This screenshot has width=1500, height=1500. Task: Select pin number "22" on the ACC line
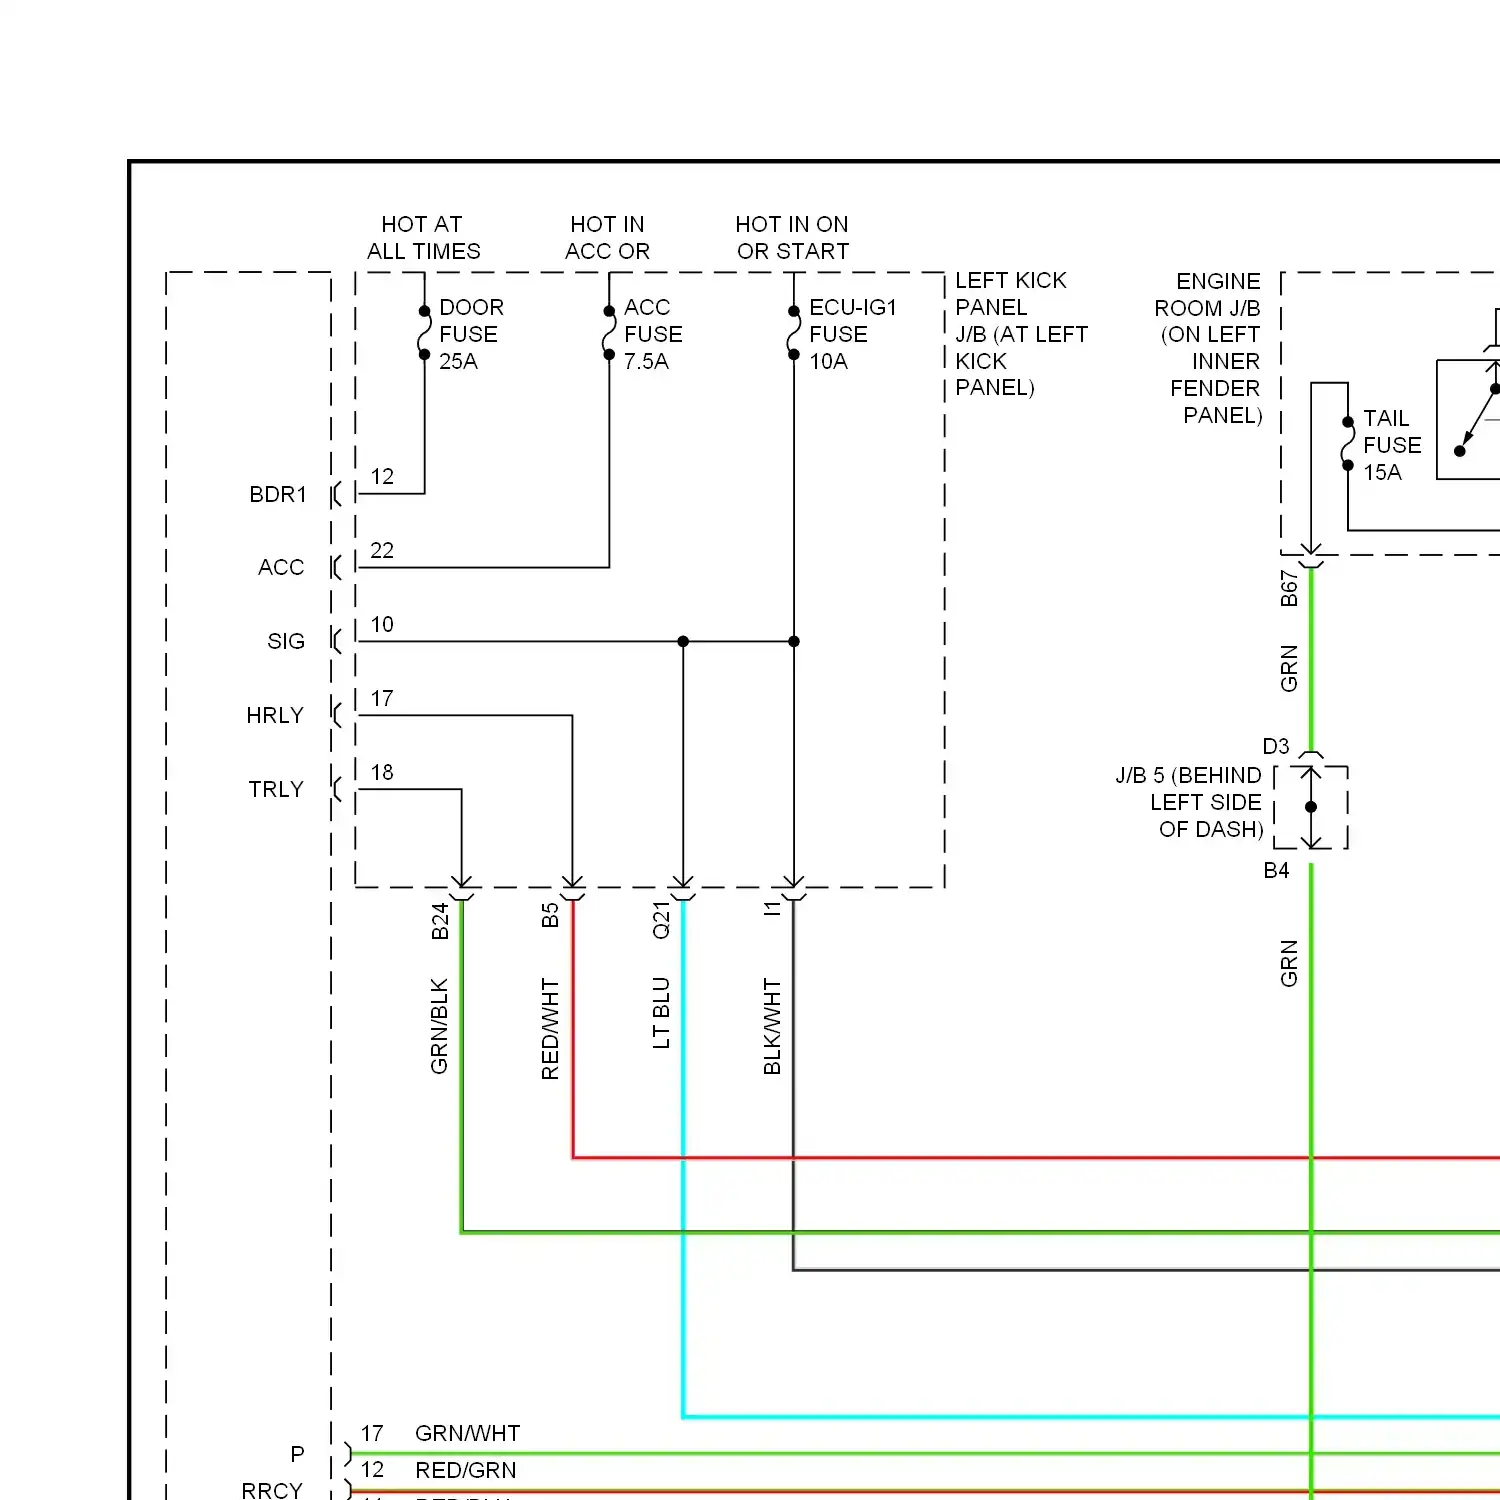(382, 550)
